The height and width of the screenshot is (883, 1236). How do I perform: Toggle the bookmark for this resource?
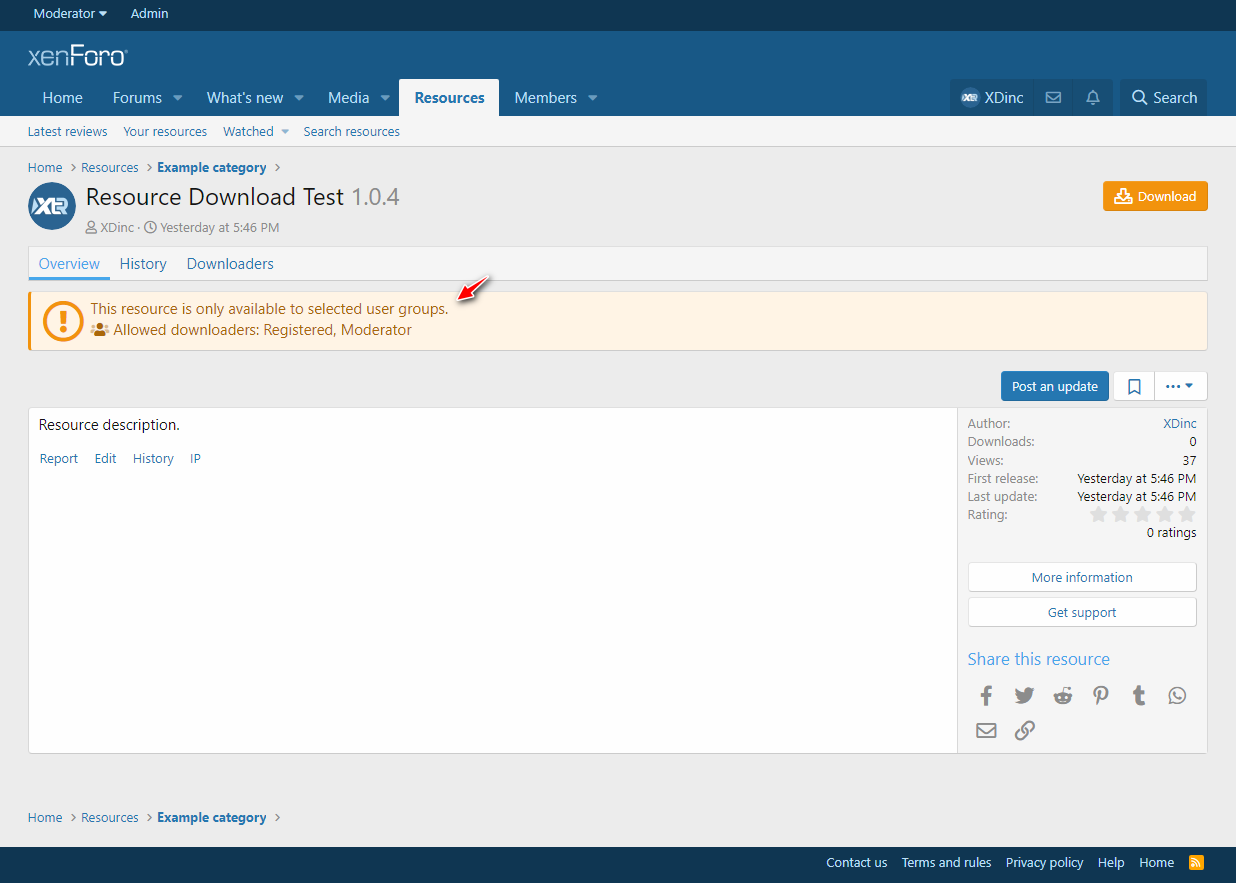point(1134,387)
